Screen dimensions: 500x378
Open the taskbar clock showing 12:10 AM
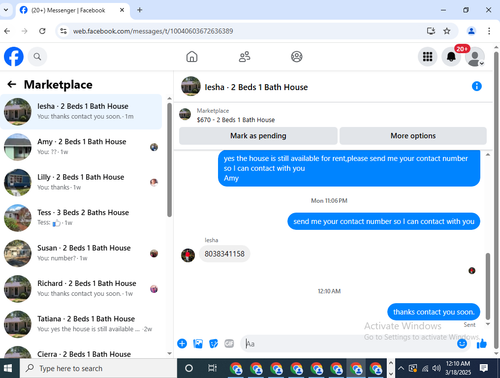(x=458, y=368)
